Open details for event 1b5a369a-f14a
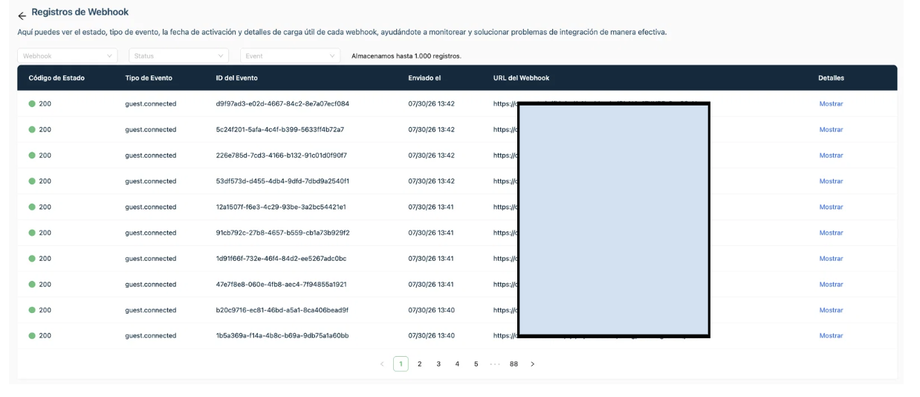Viewport: 920px width, 397px height. 831,336
